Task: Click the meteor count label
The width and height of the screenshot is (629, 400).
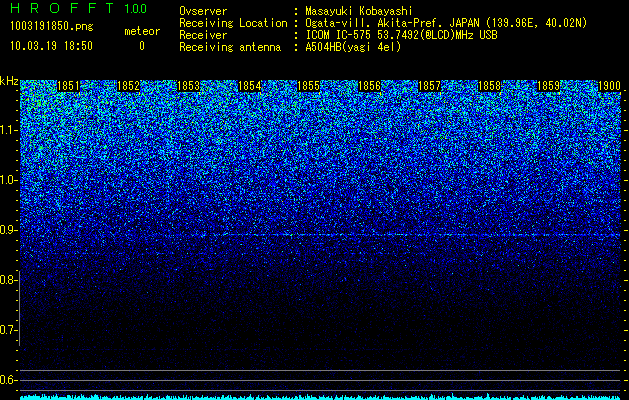Action: click(x=142, y=31)
